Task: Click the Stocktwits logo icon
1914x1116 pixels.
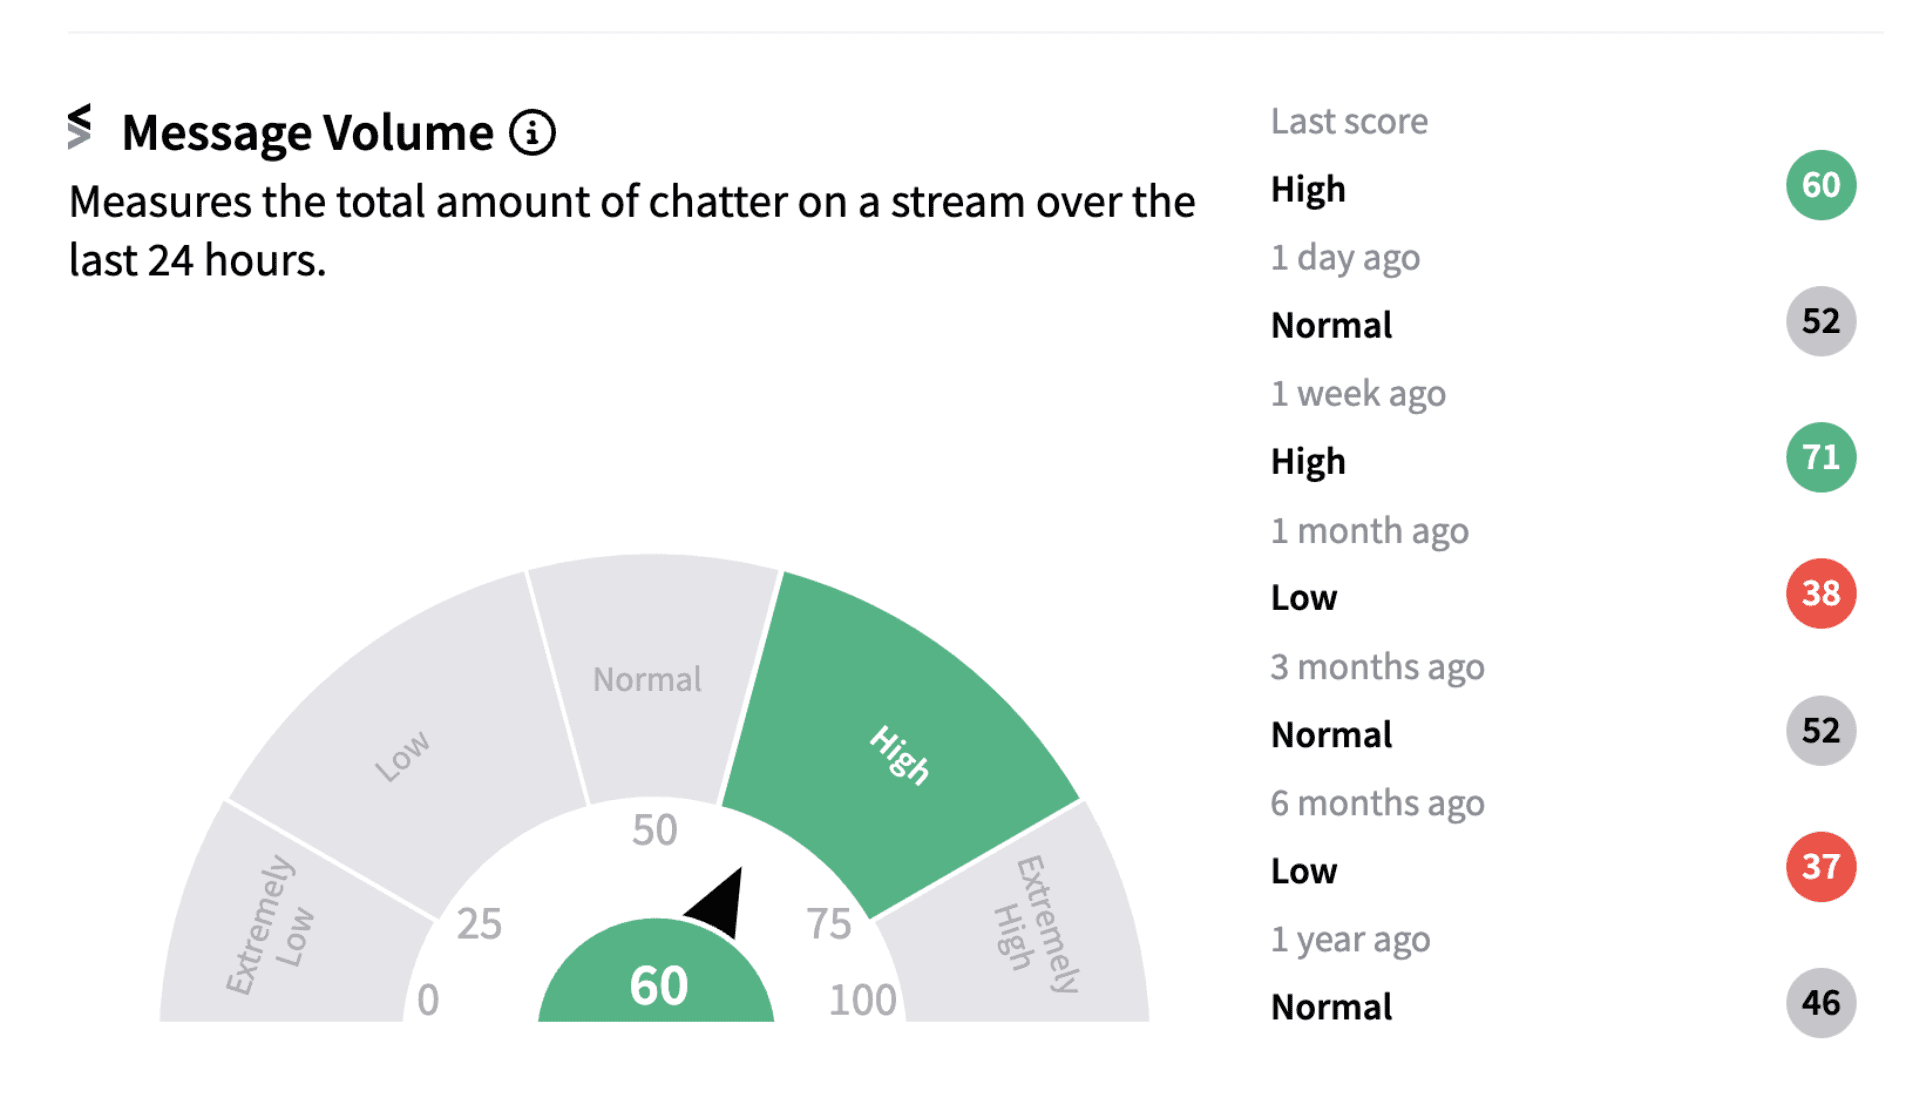Action: [80, 127]
